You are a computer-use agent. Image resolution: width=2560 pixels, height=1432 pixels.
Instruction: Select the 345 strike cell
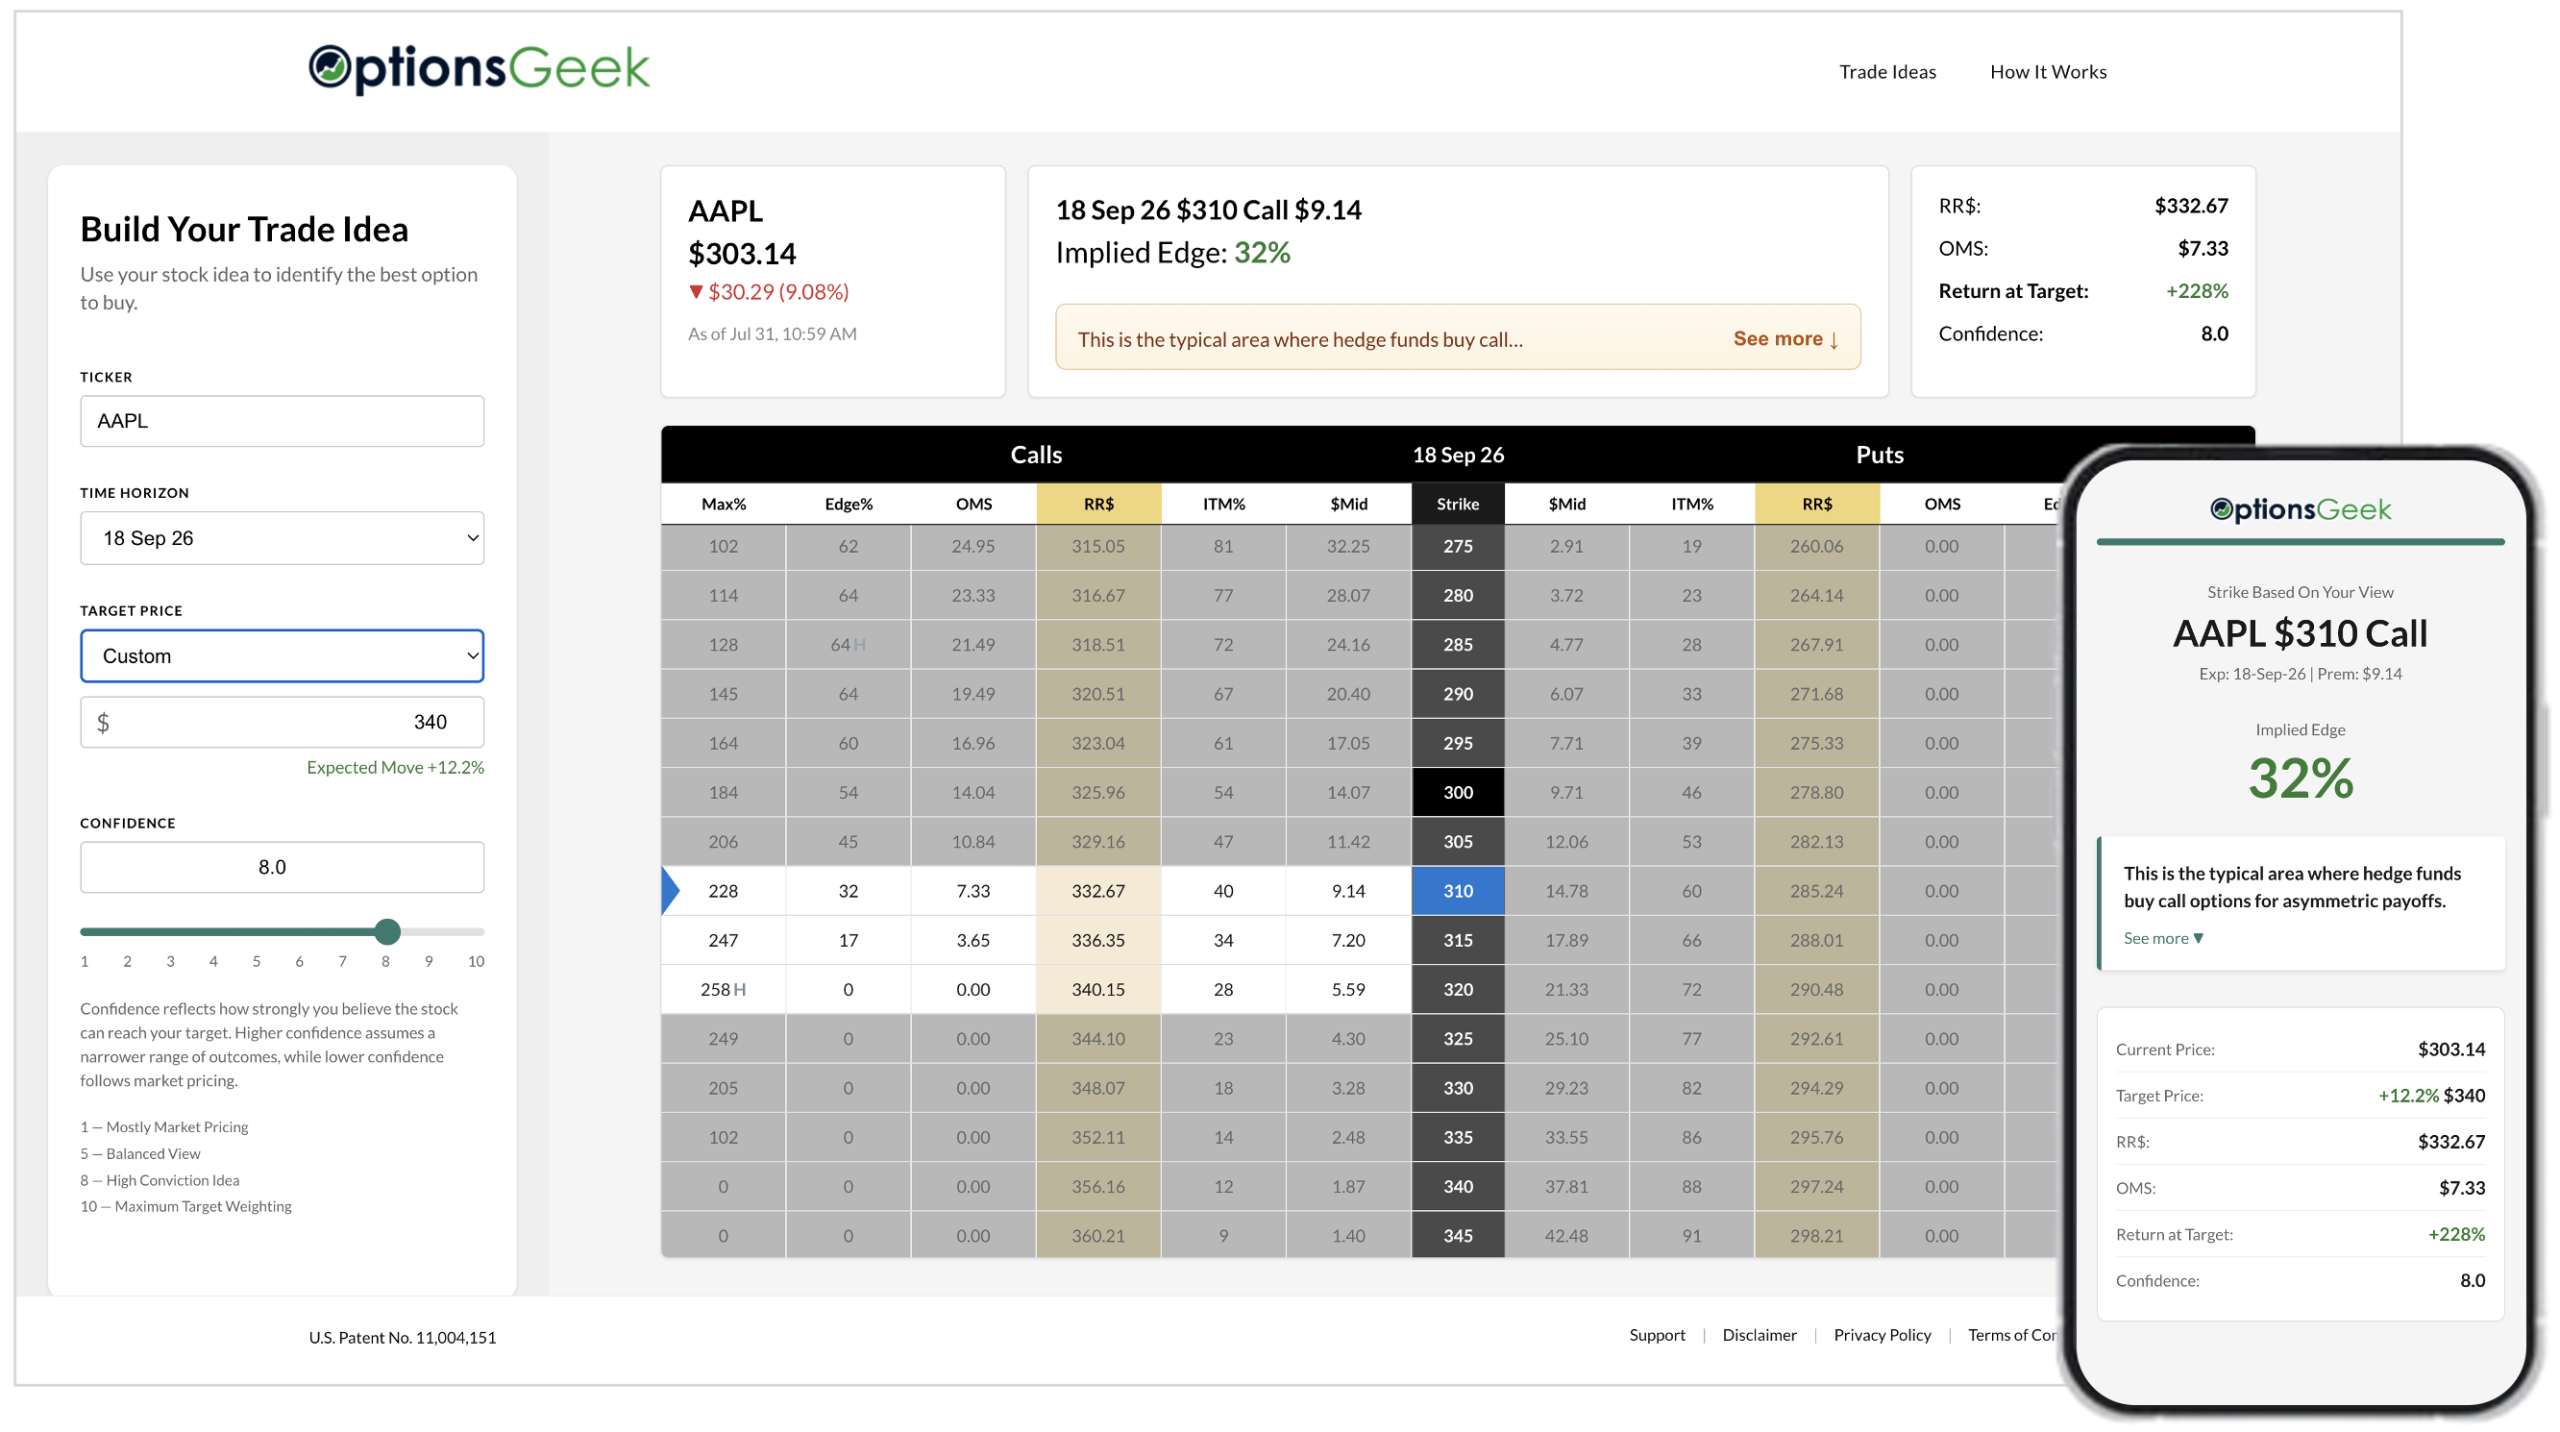click(x=1458, y=1235)
